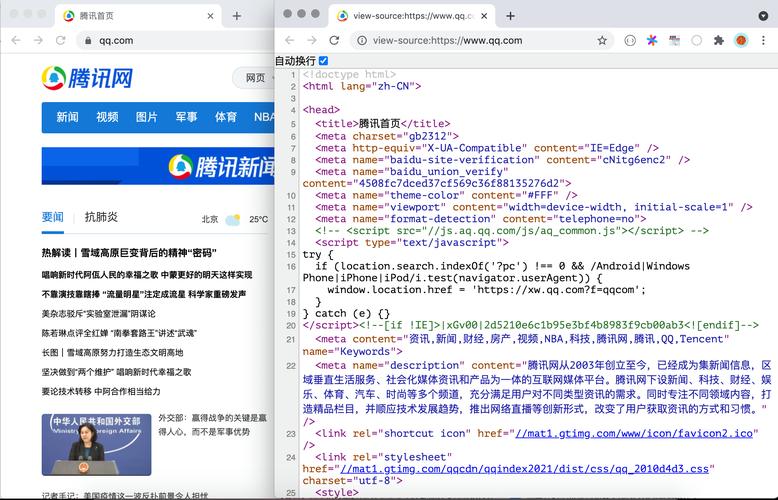This screenshot has width=778, height=500.
Task: Focus the qq.com address bar
Action: (x=176, y=41)
